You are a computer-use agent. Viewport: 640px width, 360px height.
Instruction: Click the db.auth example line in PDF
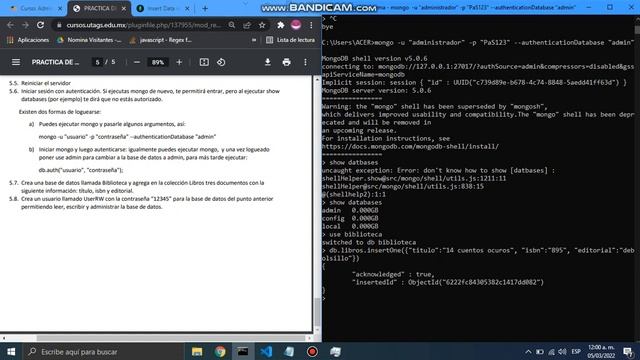pos(81,170)
